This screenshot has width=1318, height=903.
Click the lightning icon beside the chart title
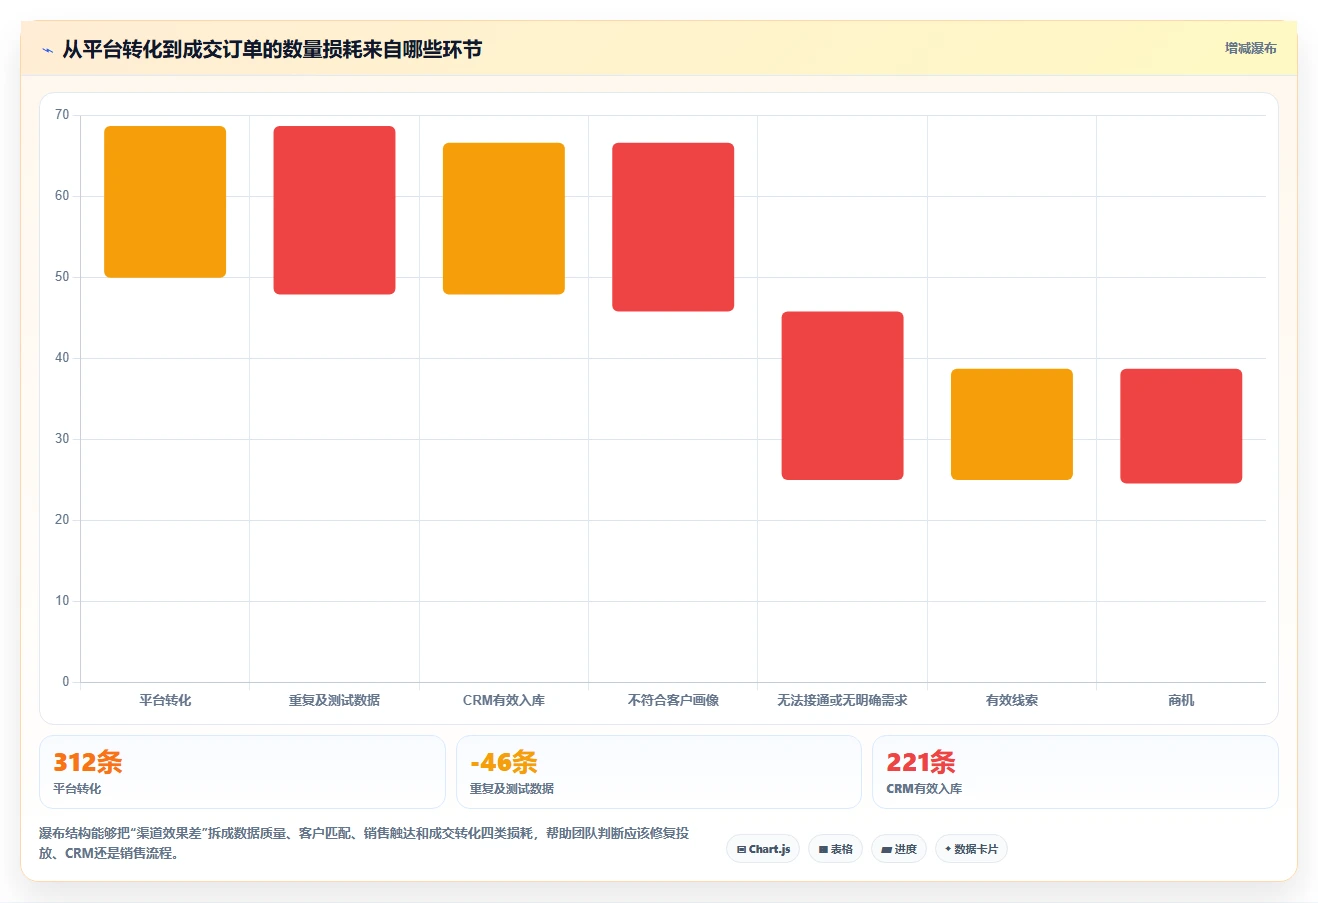[x=47, y=50]
